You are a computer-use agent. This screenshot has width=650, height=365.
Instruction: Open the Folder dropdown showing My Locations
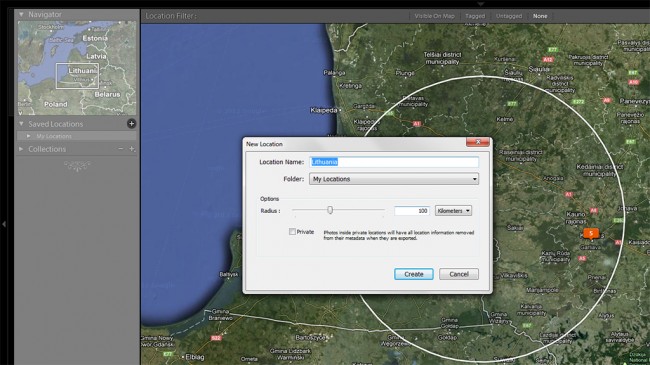point(394,179)
